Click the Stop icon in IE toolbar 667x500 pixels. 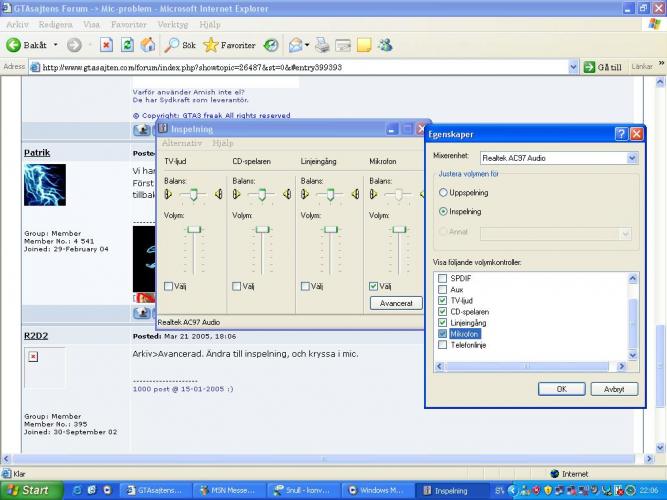[106, 45]
